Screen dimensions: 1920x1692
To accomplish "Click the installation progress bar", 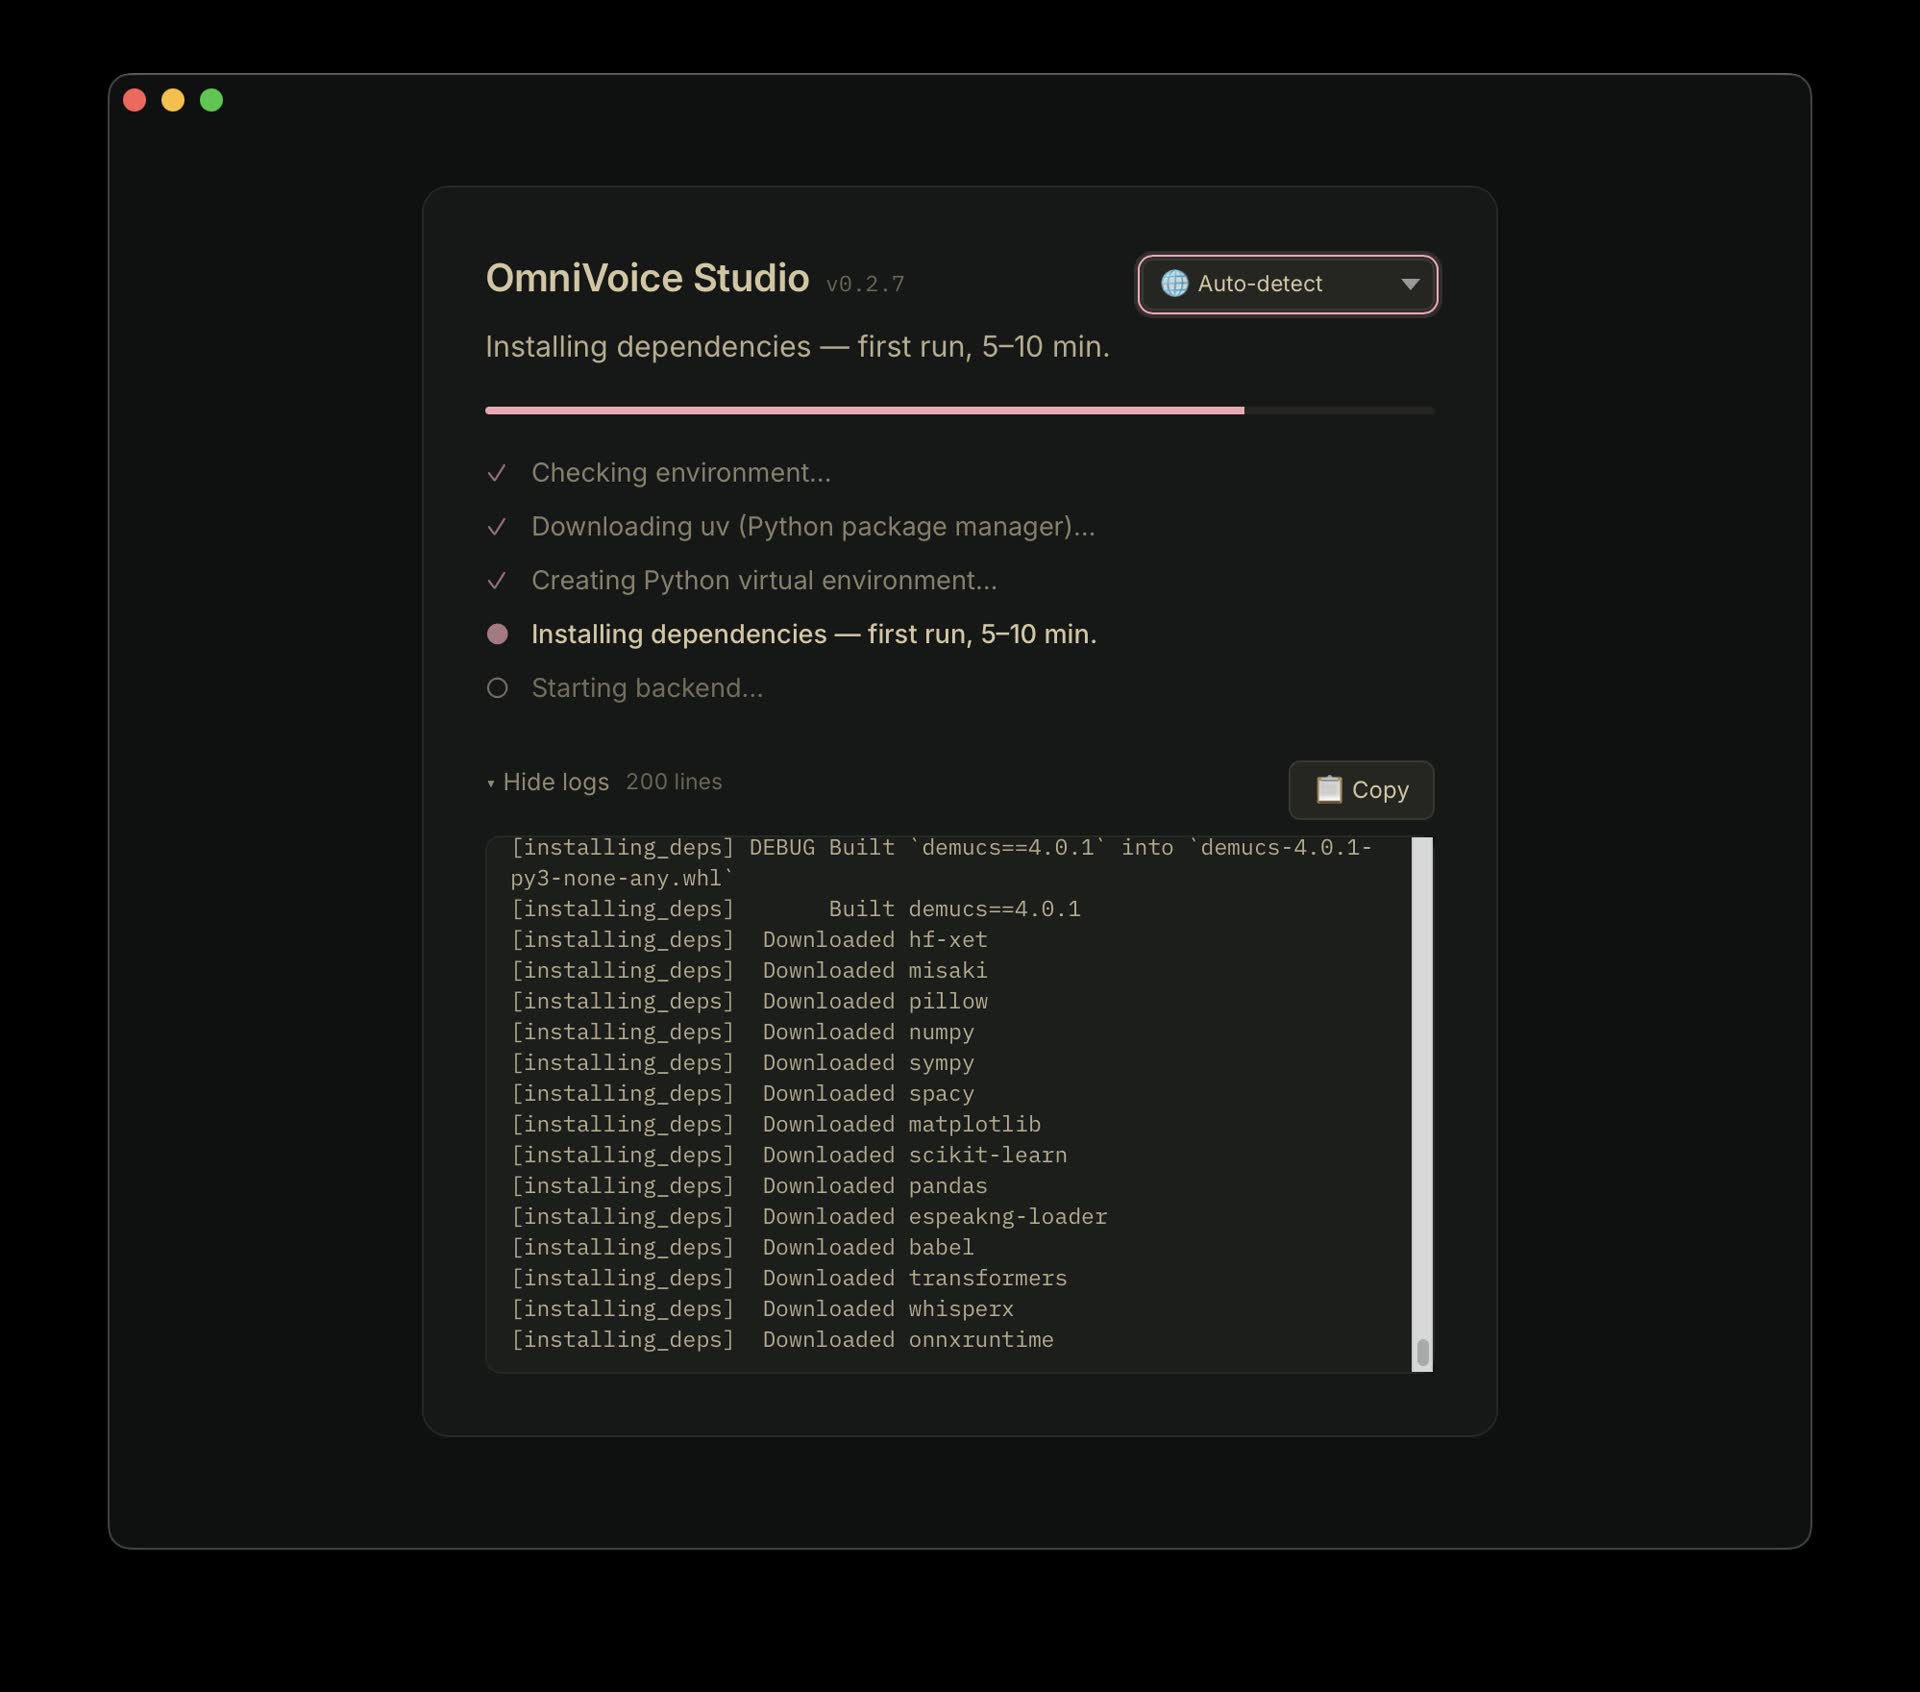I will 960,410.
